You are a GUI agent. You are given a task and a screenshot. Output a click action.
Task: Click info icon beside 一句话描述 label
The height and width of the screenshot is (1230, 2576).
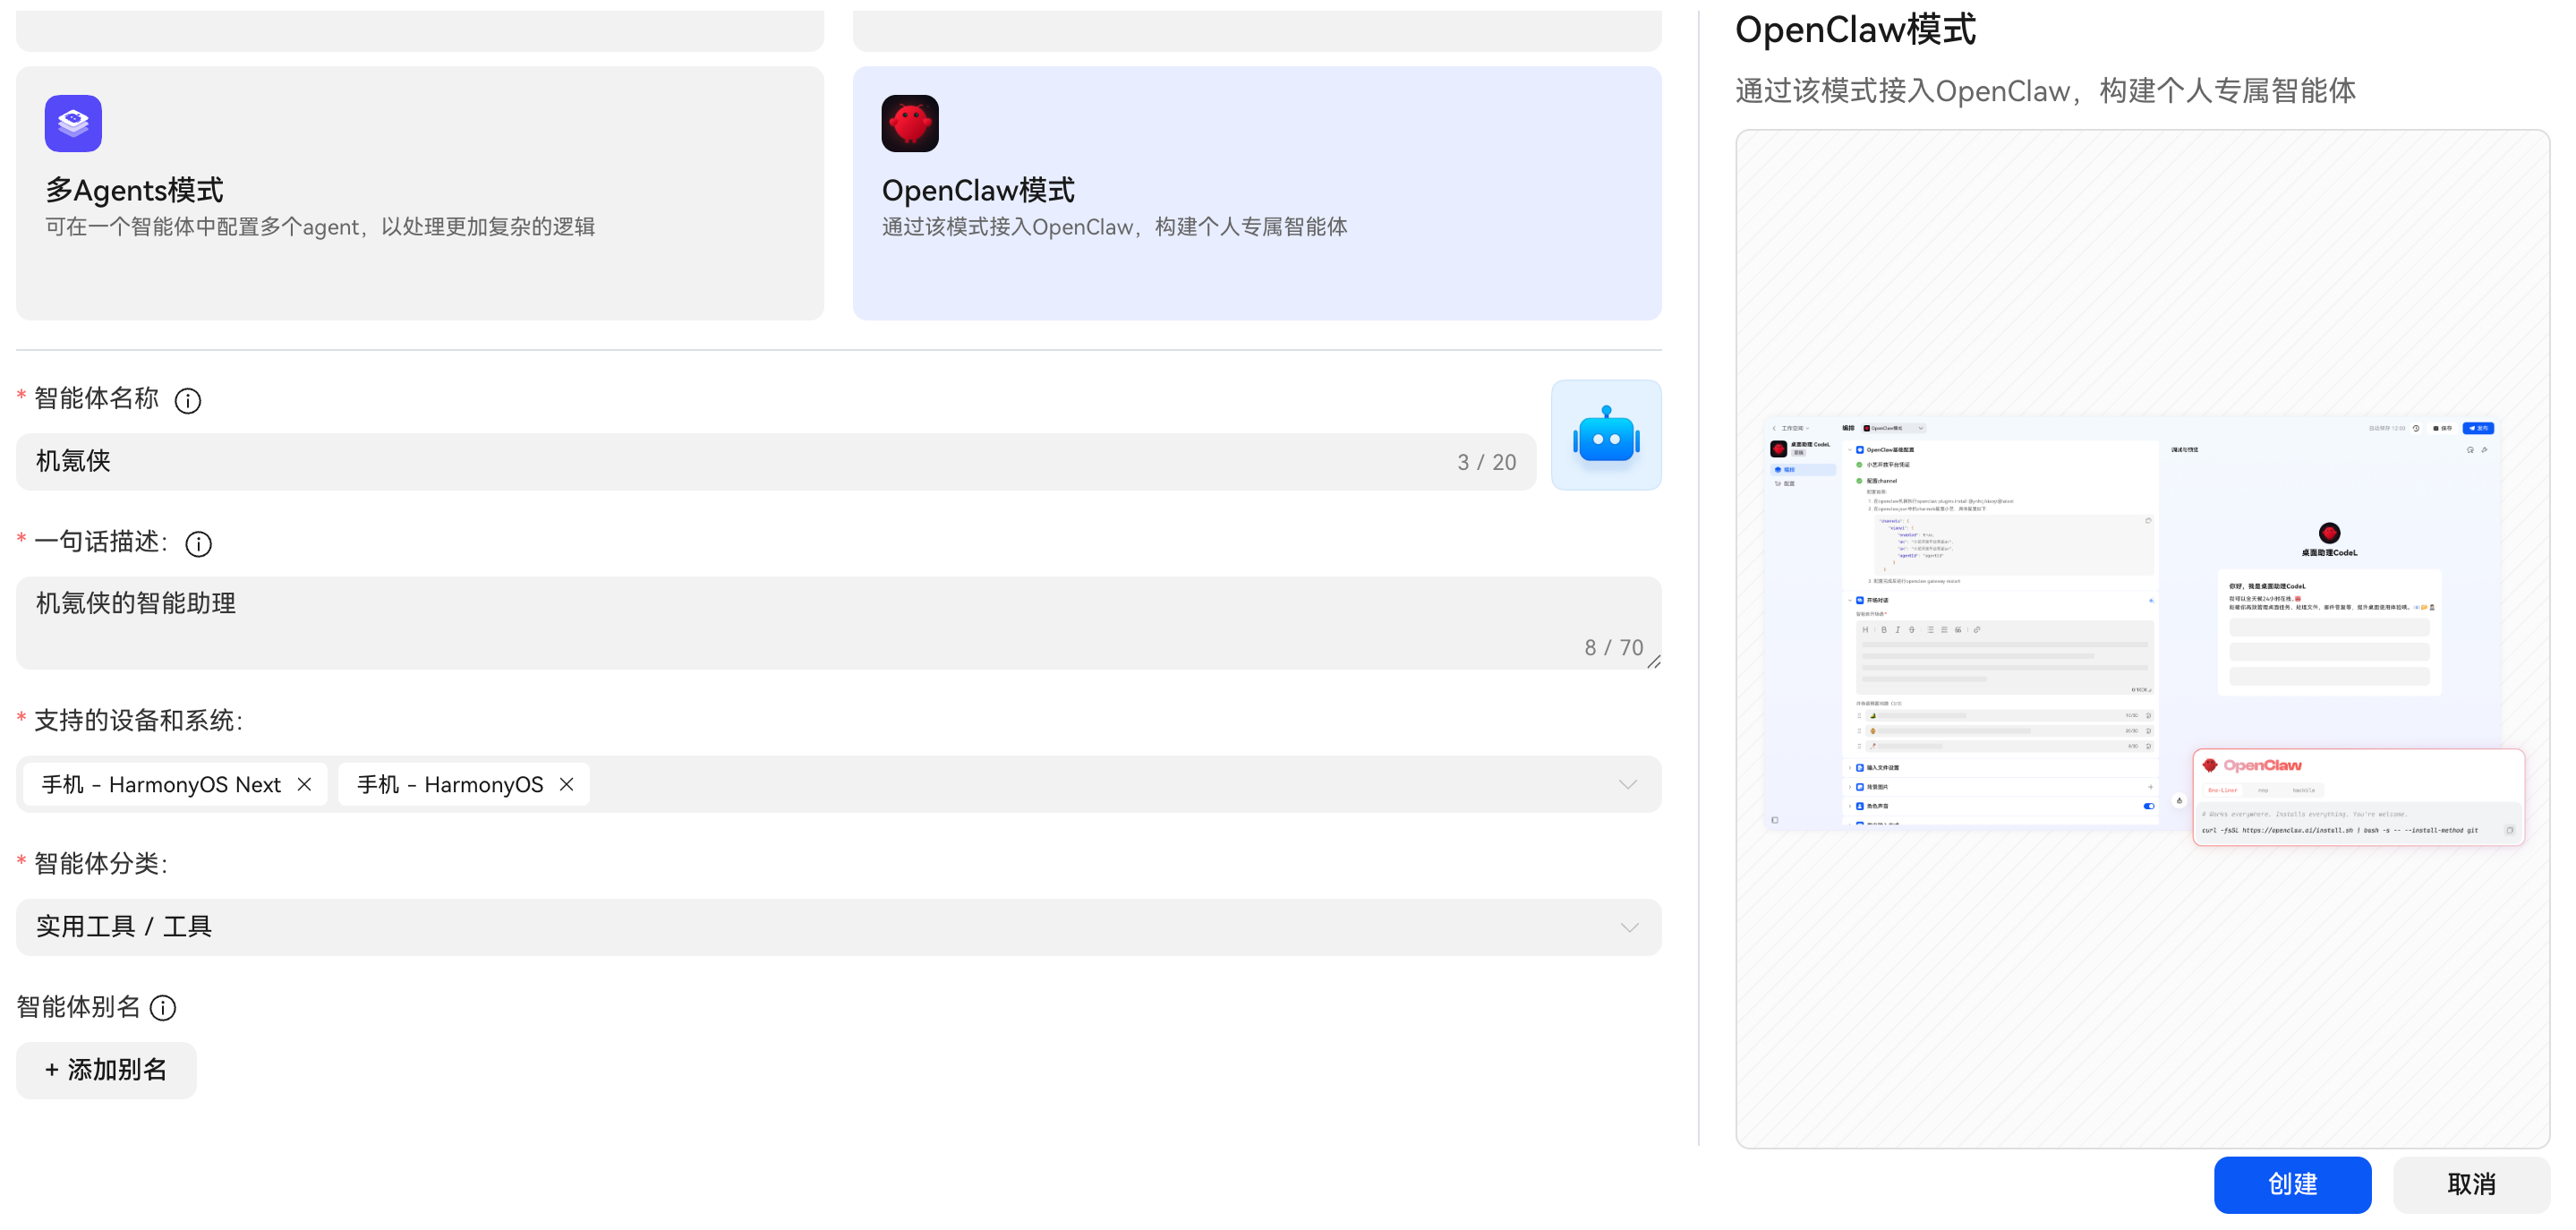point(198,544)
